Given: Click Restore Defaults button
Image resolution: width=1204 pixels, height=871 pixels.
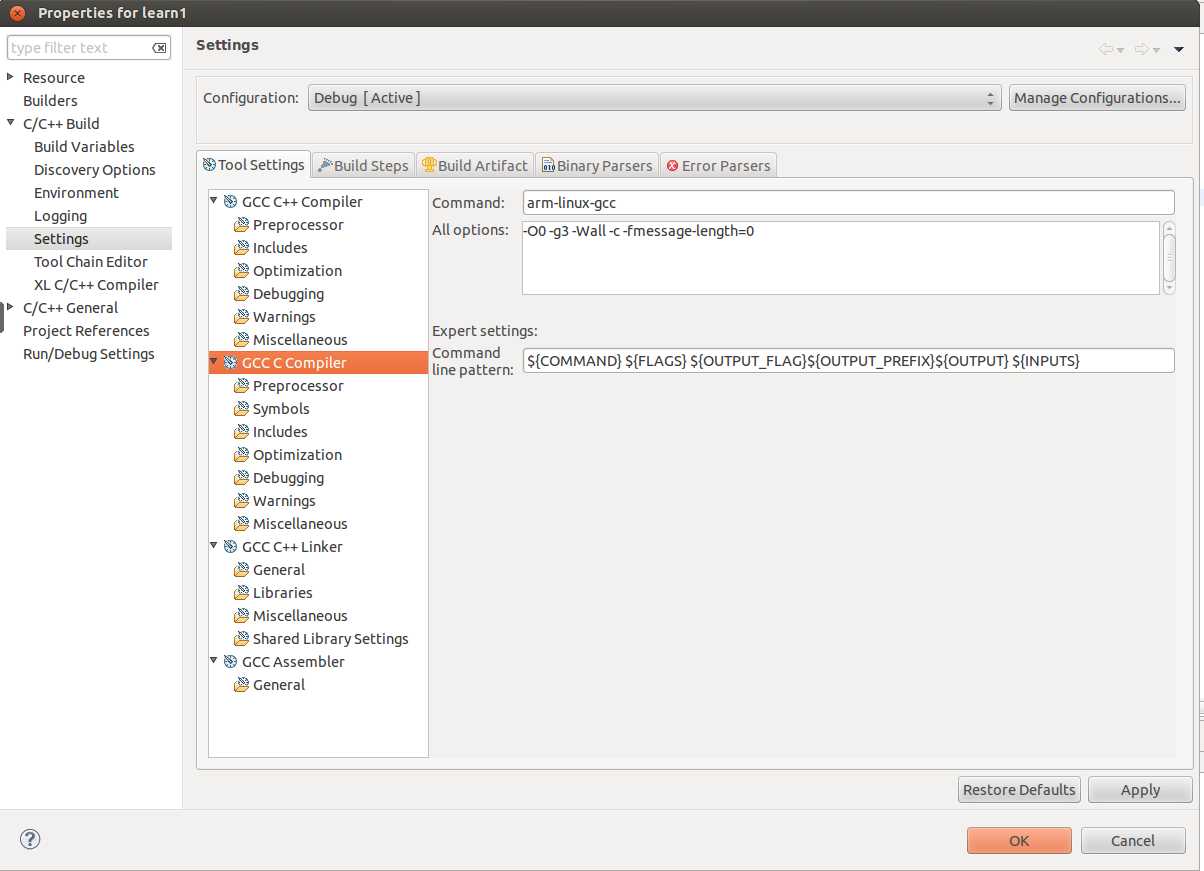Looking at the screenshot, I should (x=1019, y=789).
